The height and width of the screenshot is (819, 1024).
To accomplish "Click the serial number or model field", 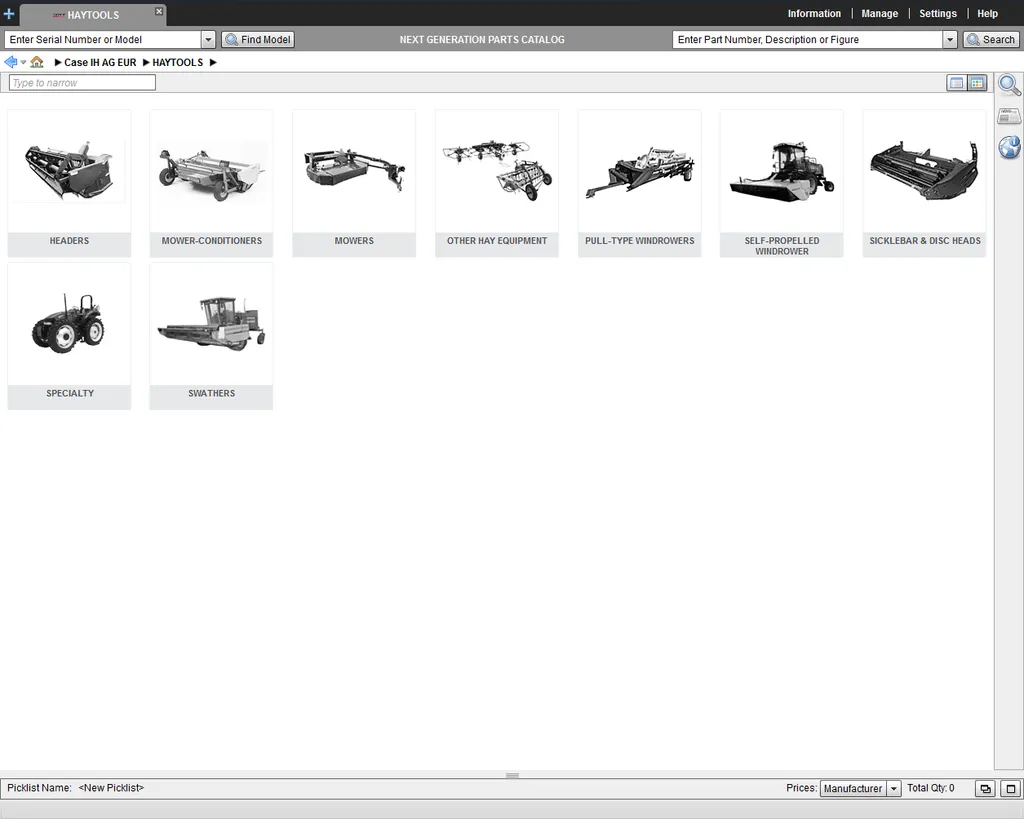I will tap(103, 39).
